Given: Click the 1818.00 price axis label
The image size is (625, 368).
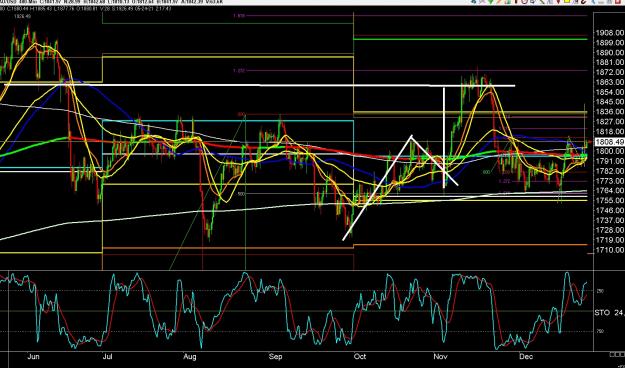Looking at the screenshot, I should click(610, 132).
